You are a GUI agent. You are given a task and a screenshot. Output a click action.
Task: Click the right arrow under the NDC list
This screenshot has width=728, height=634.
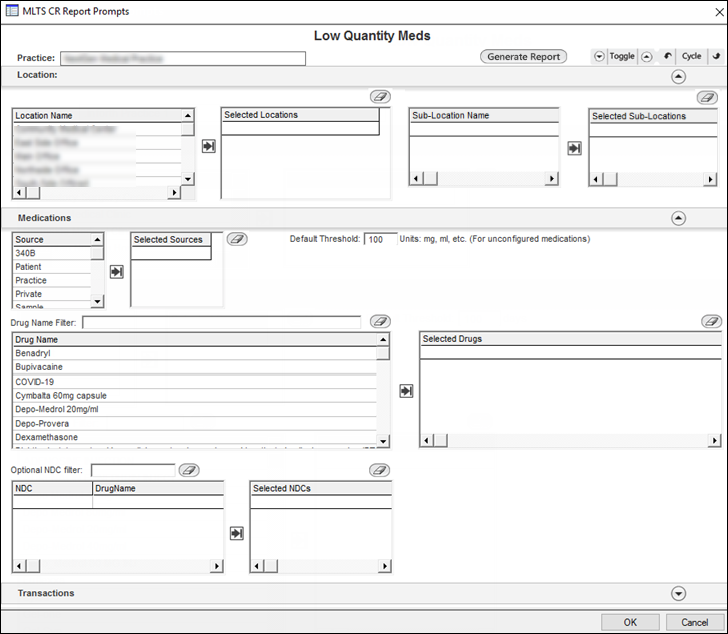216,566
